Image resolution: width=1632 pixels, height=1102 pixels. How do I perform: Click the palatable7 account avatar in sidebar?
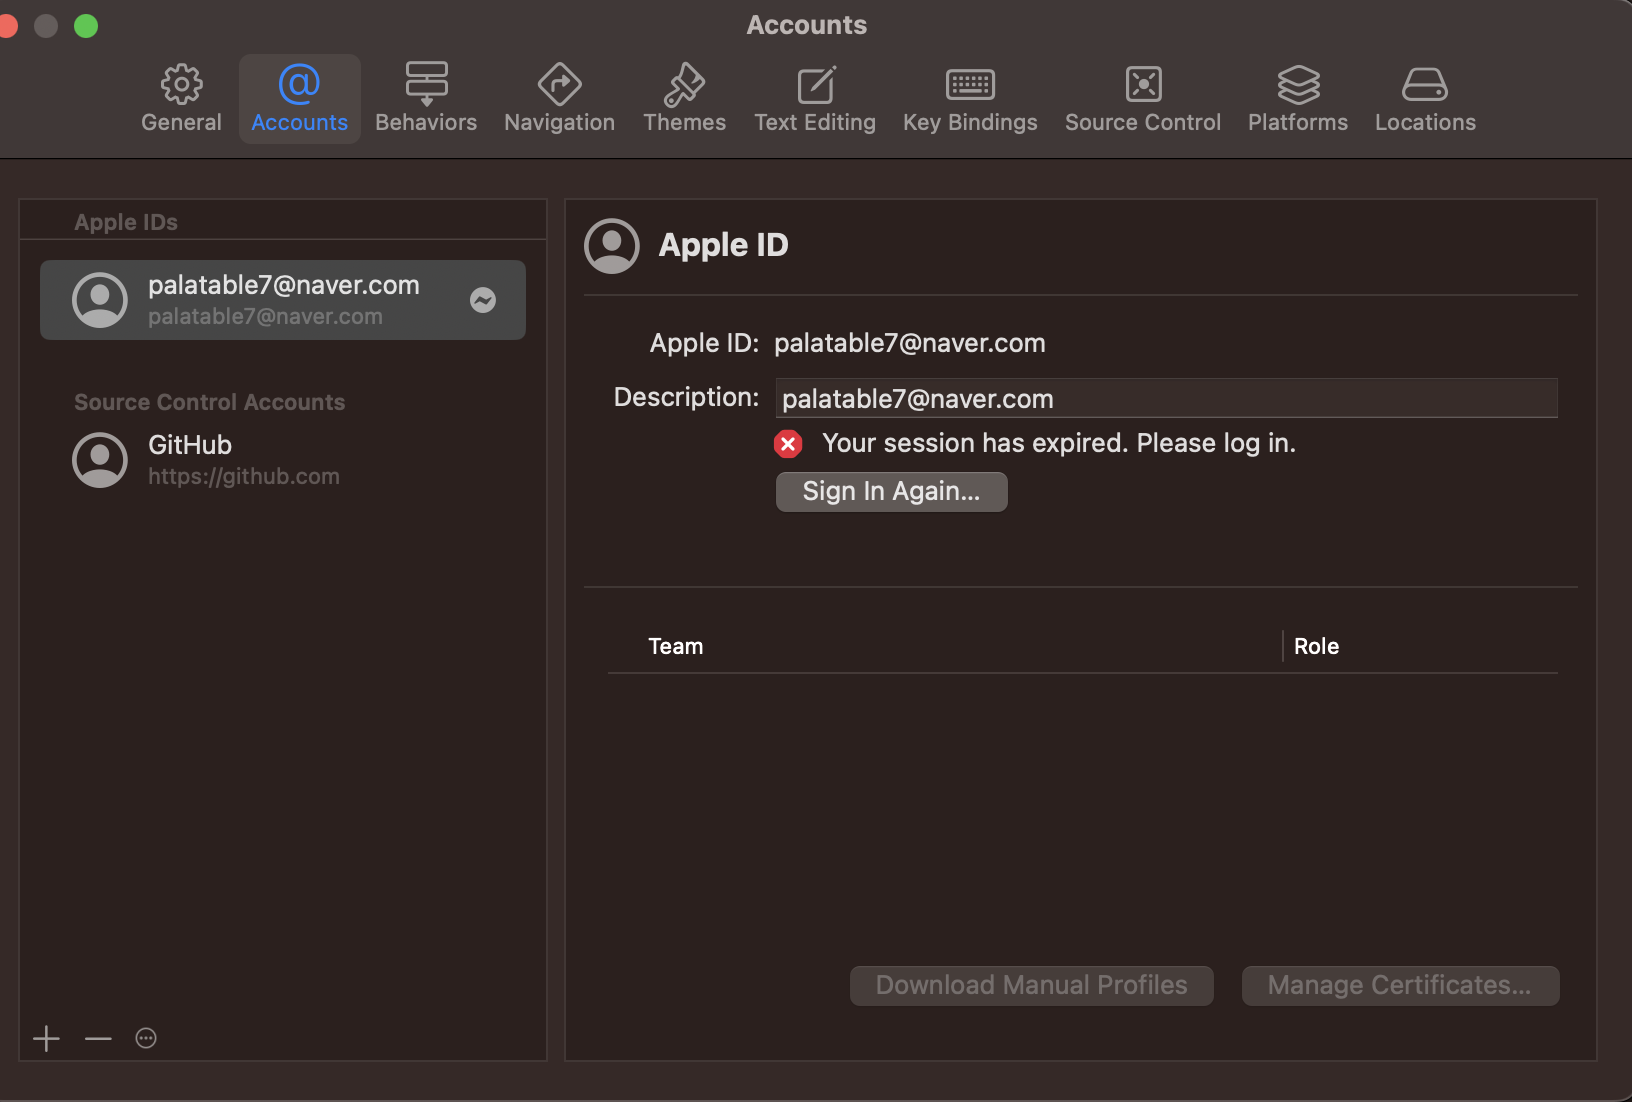coord(100,300)
